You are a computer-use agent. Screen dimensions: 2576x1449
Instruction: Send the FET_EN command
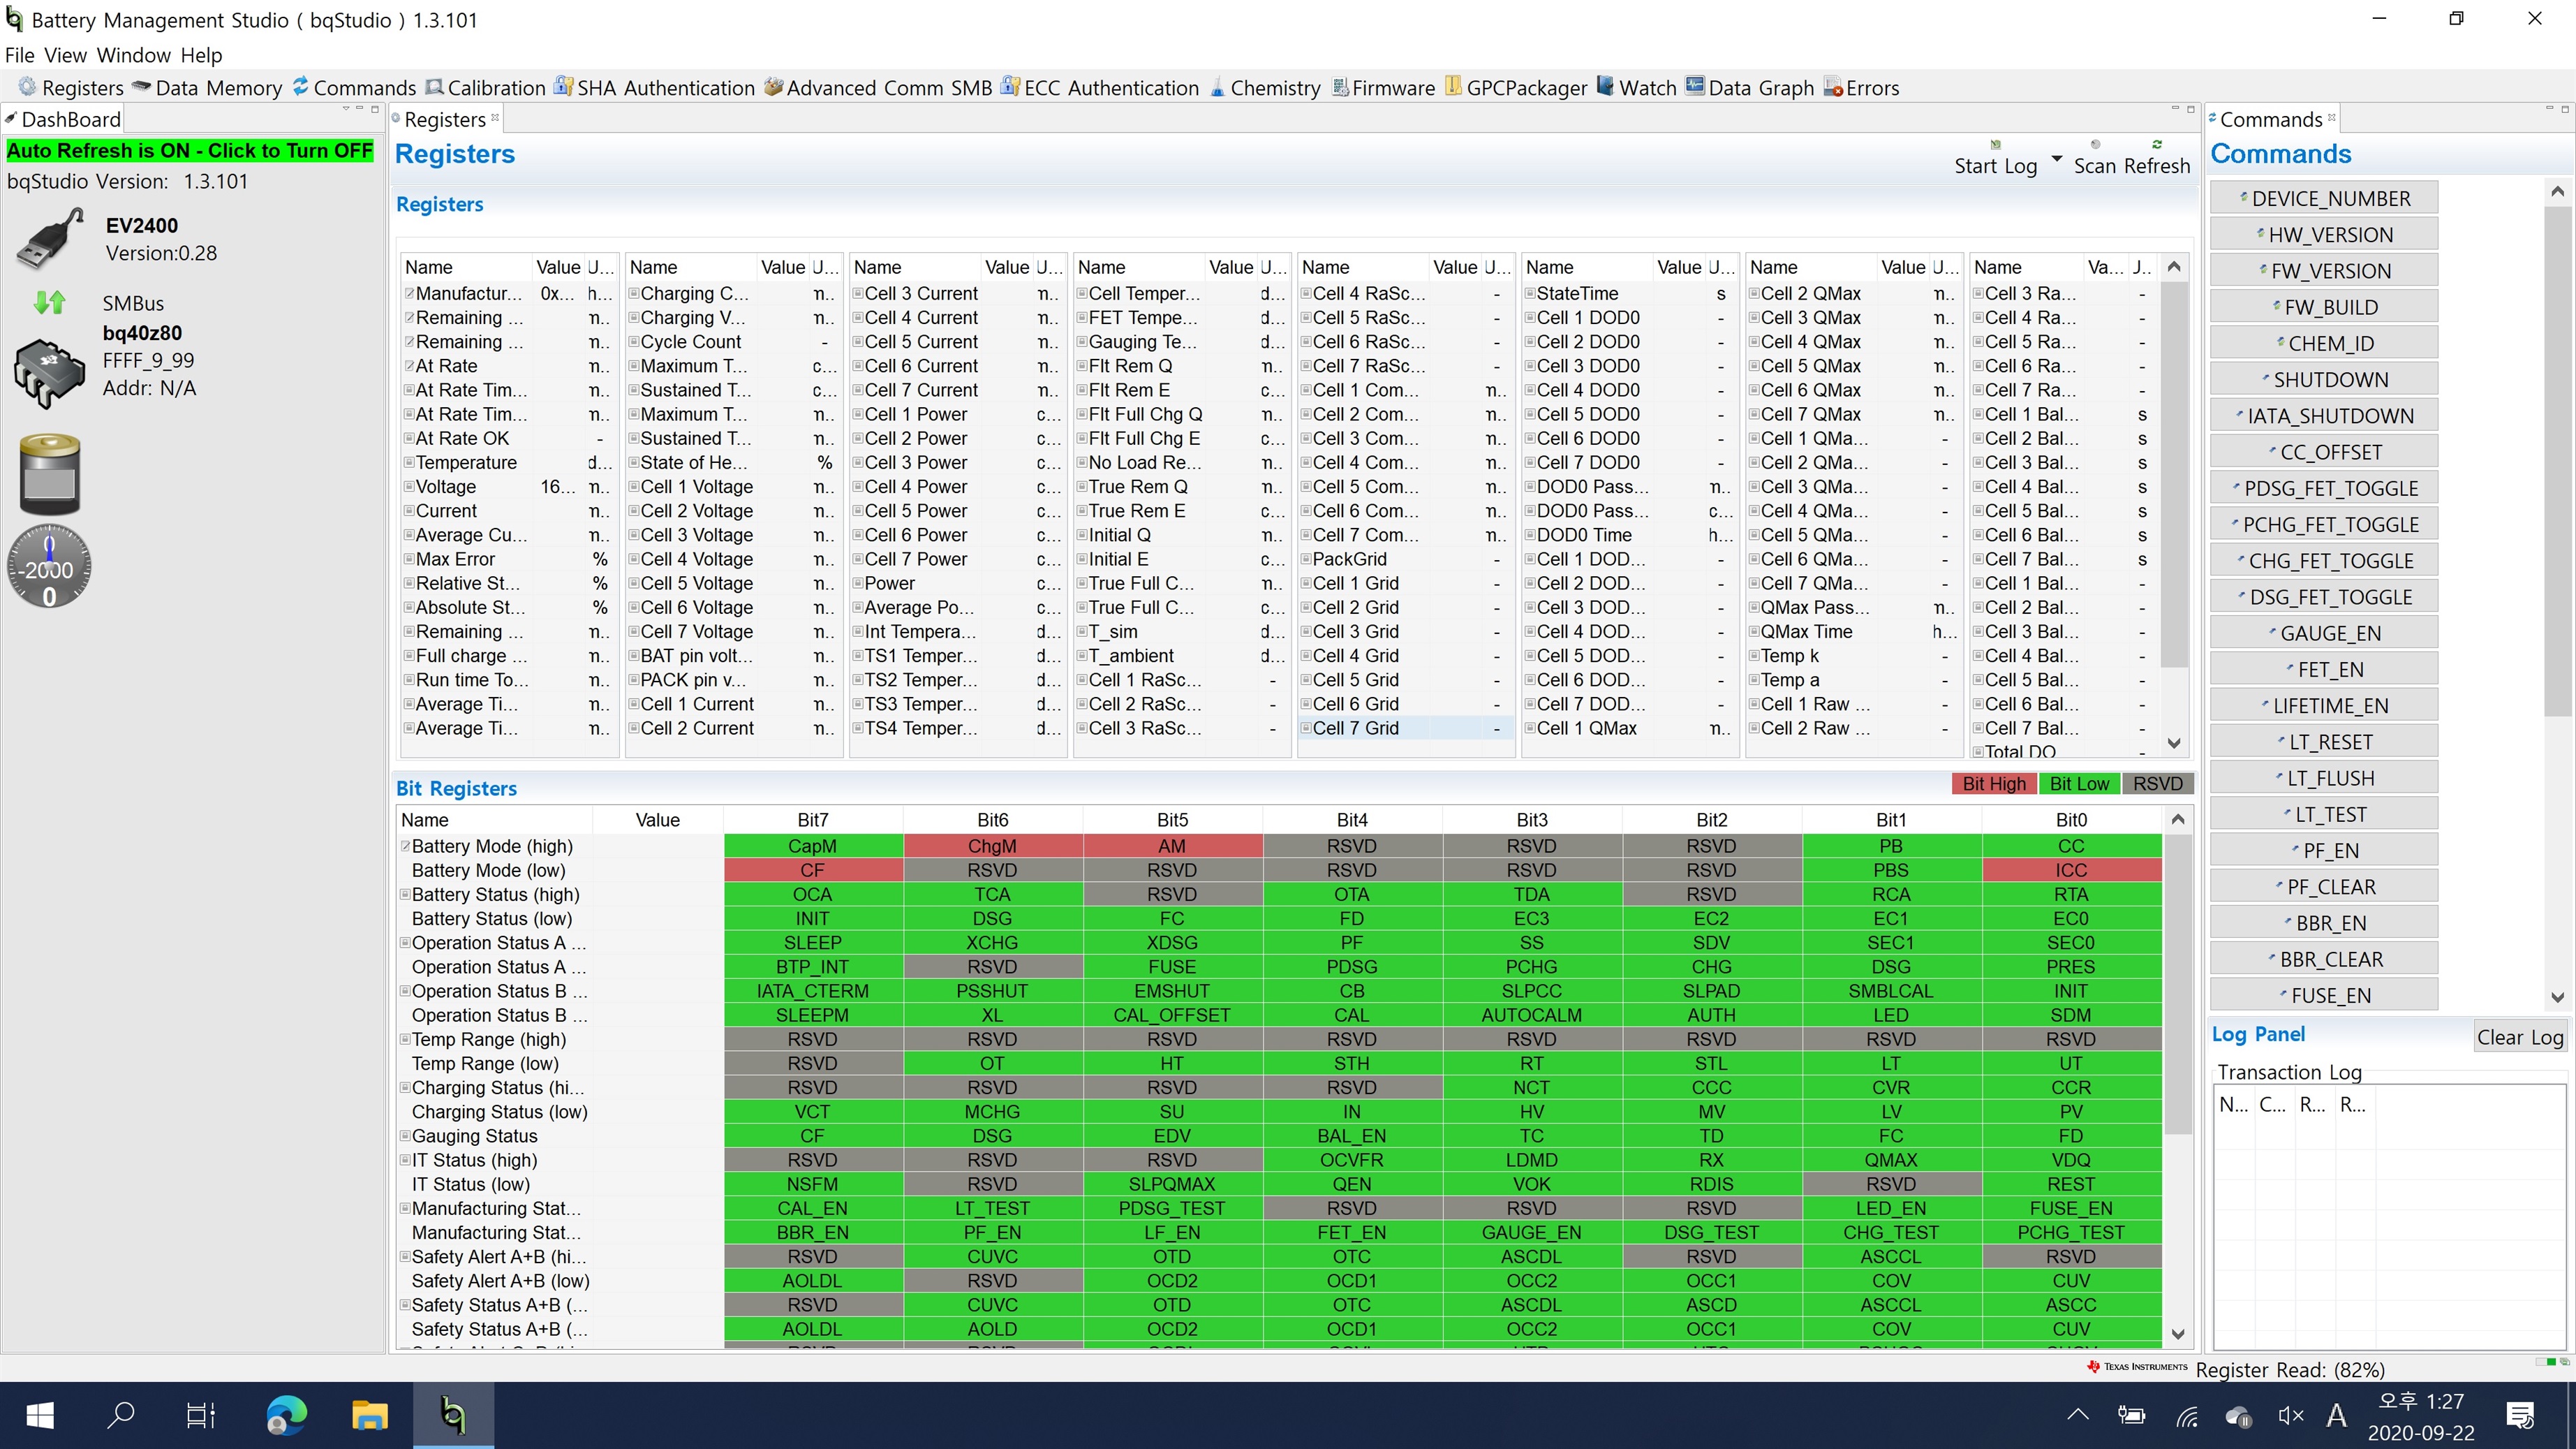(x=2323, y=669)
